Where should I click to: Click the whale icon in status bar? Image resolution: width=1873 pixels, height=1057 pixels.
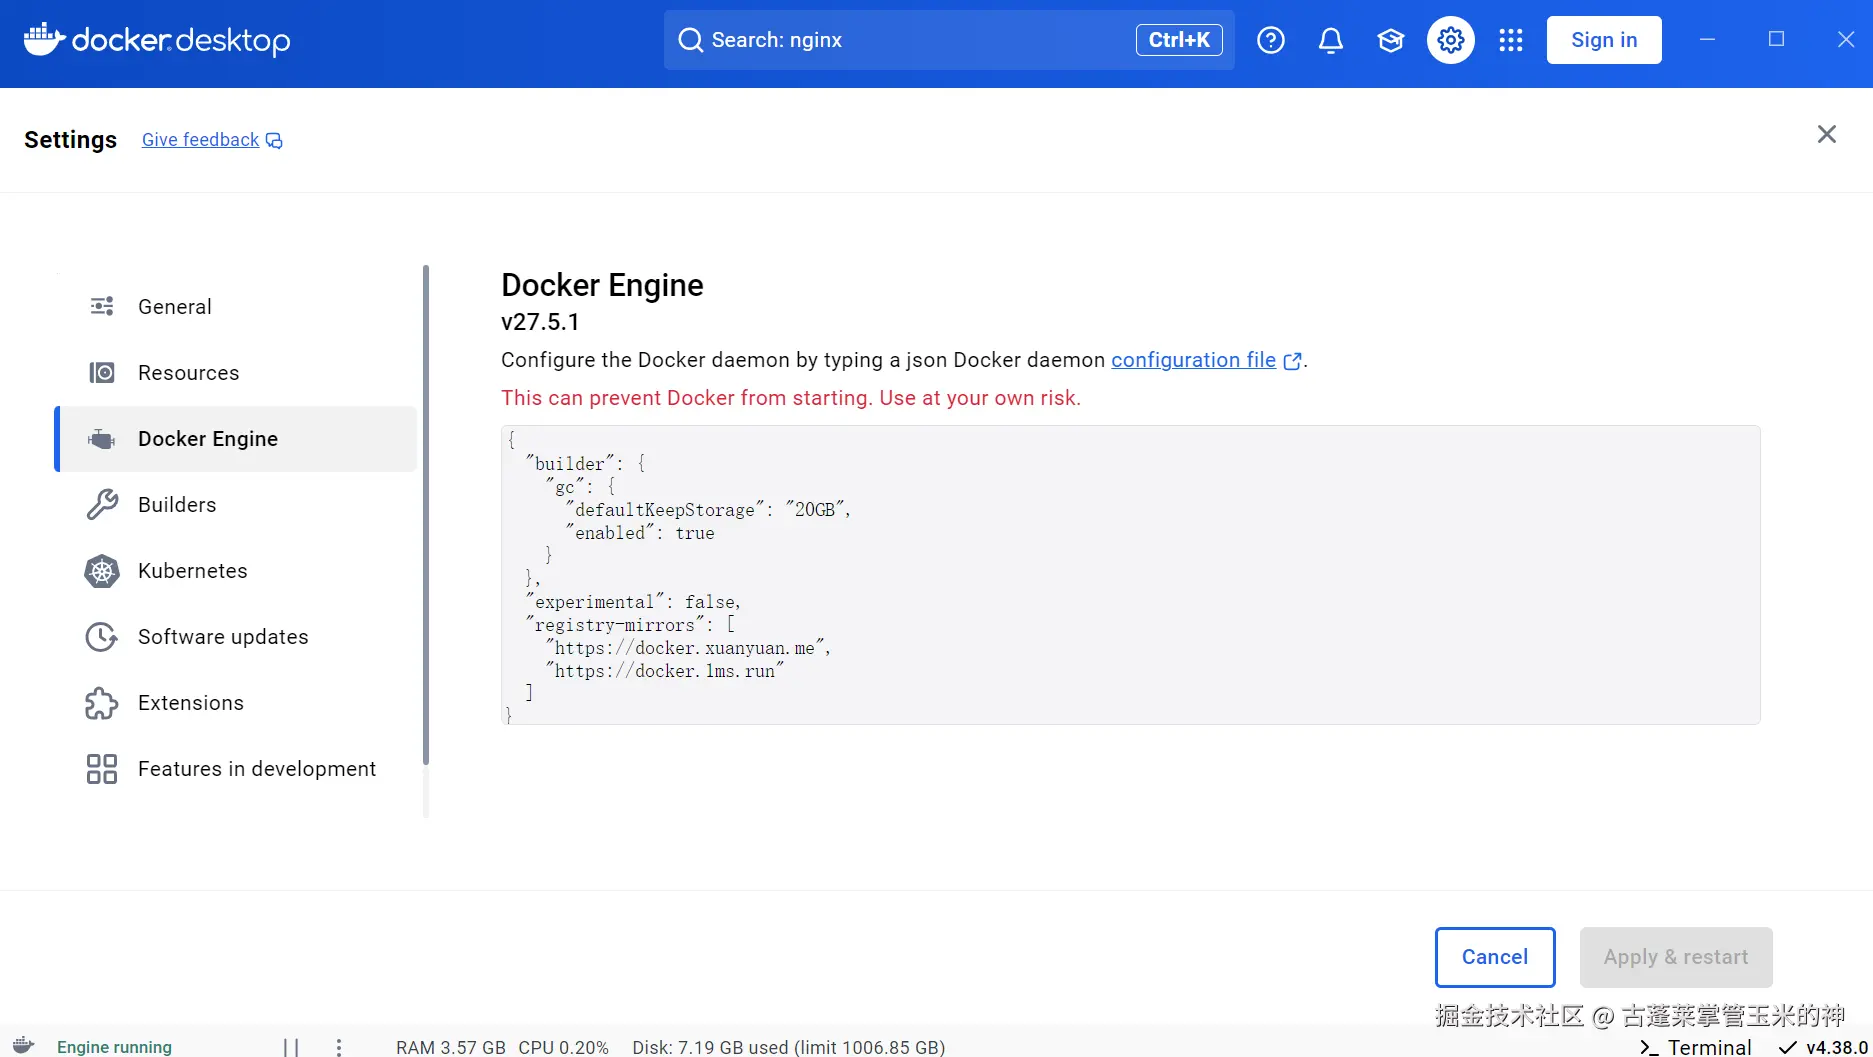23,1045
